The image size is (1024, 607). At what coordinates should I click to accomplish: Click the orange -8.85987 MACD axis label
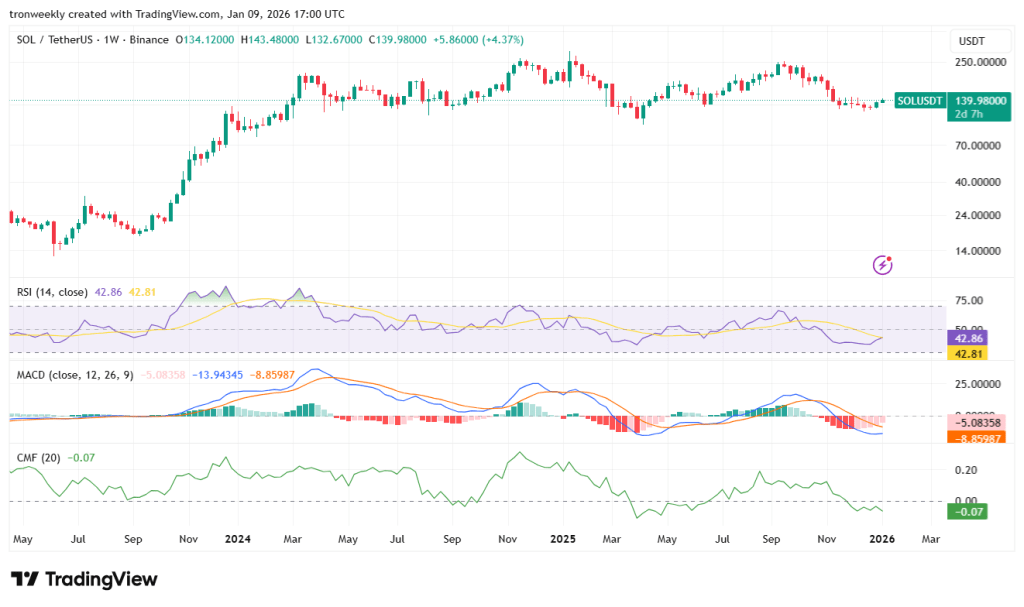point(976,438)
